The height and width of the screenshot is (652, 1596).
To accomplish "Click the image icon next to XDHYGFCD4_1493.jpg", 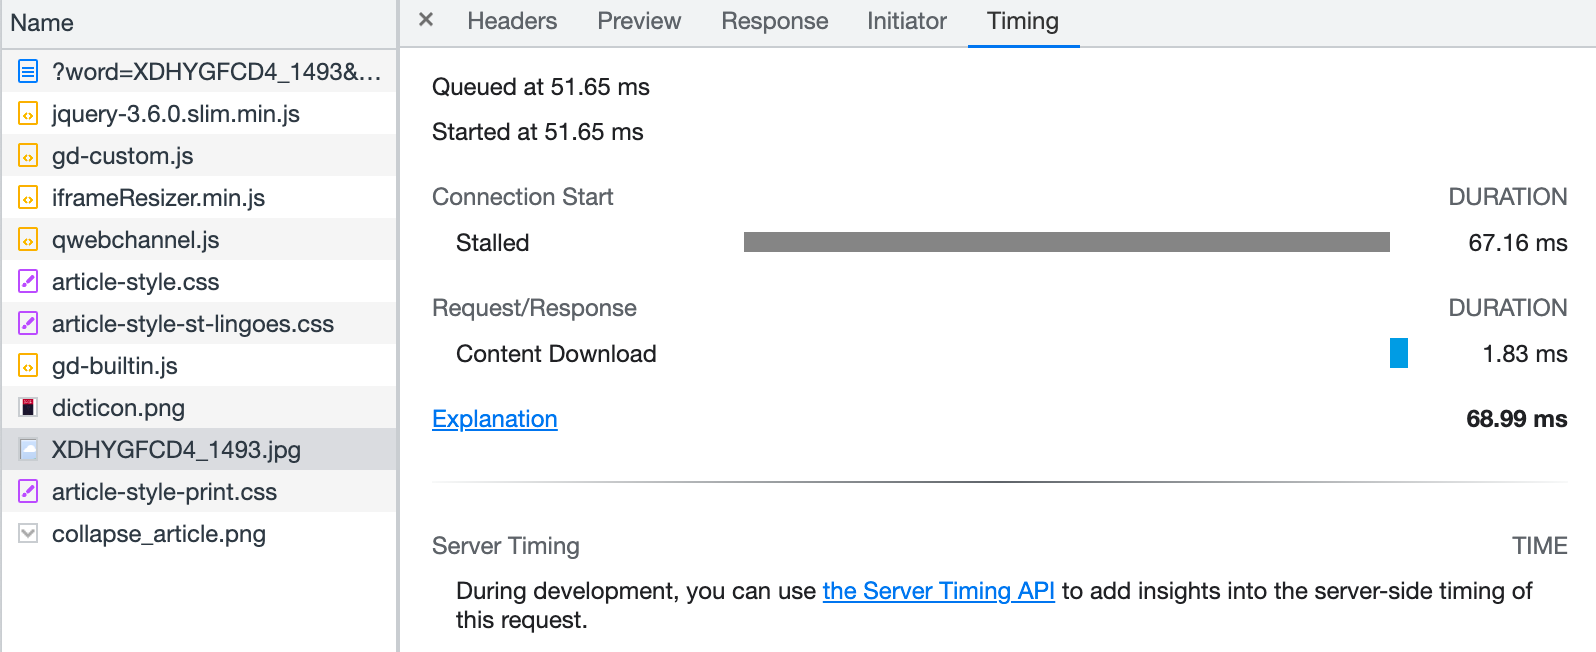I will (x=28, y=450).
